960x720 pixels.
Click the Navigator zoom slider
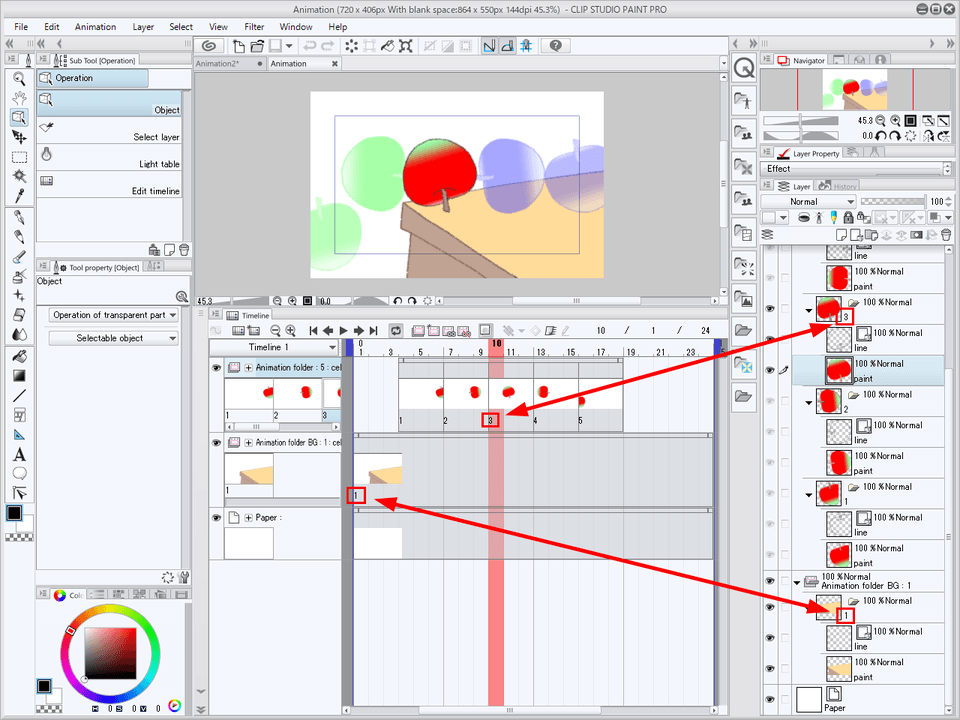point(801,121)
